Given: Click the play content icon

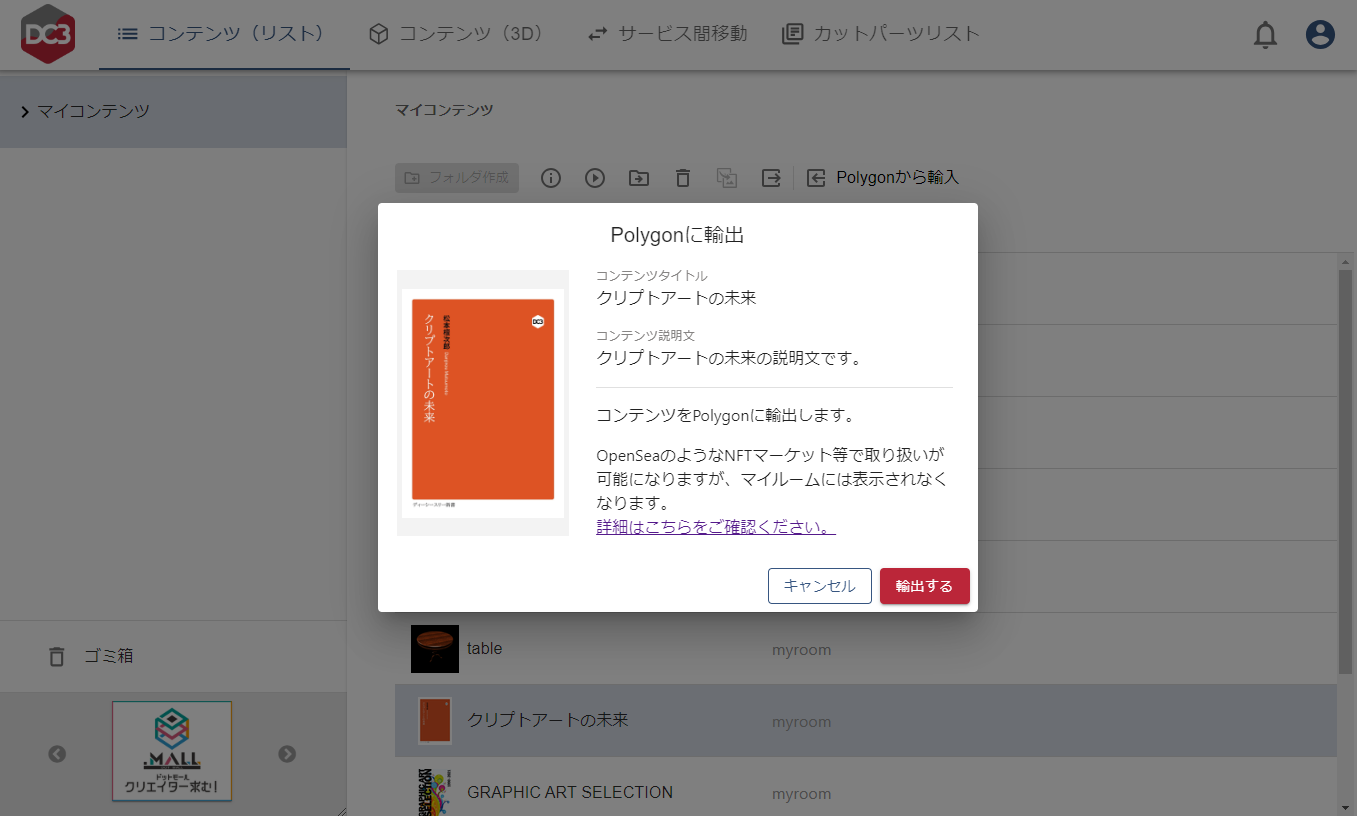Looking at the screenshot, I should pos(595,178).
